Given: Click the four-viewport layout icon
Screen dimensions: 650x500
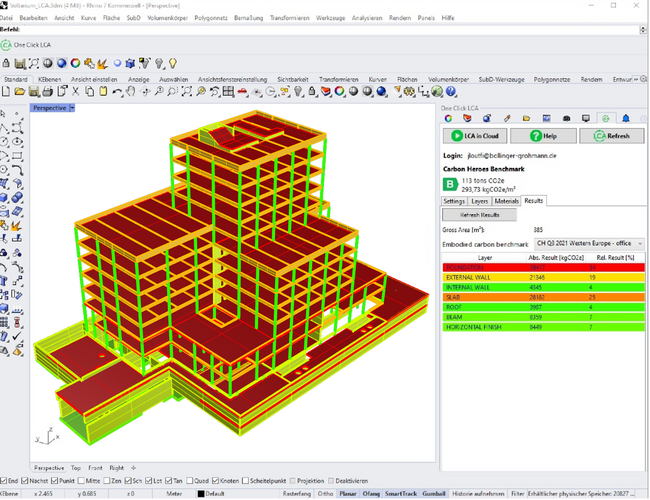Looking at the screenshot, I should pos(228,92).
